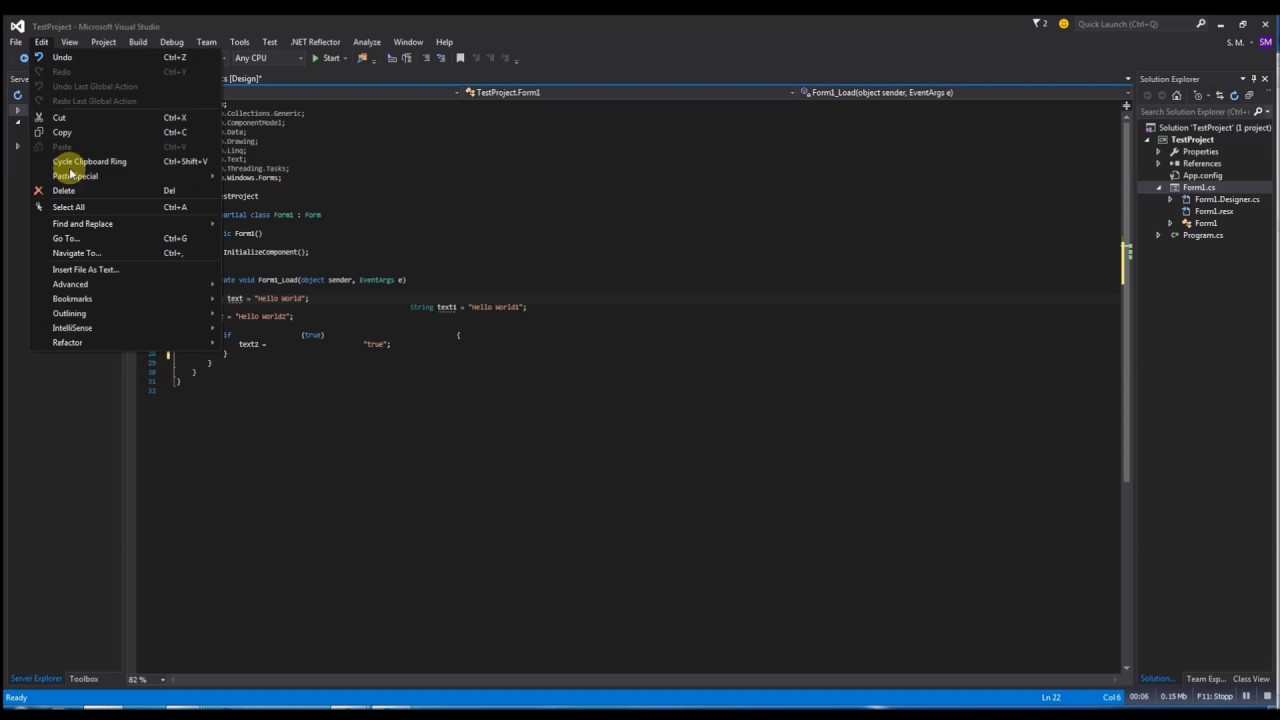Pin the Solution Explorer panel

(x=1254, y=79)
